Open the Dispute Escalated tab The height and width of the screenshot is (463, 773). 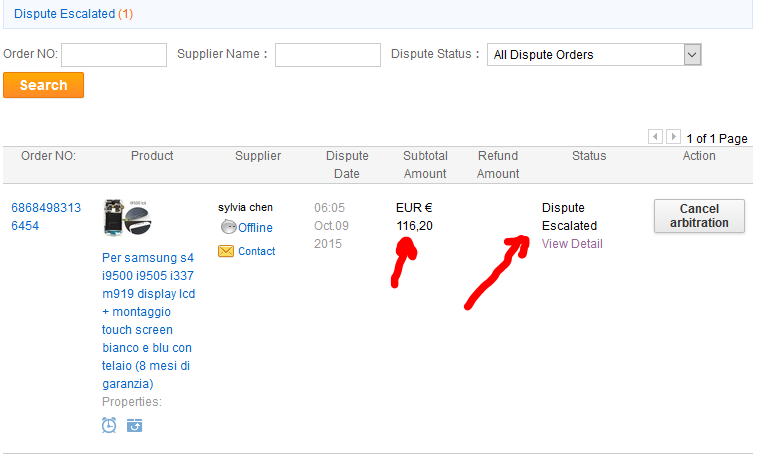(73, 14)
